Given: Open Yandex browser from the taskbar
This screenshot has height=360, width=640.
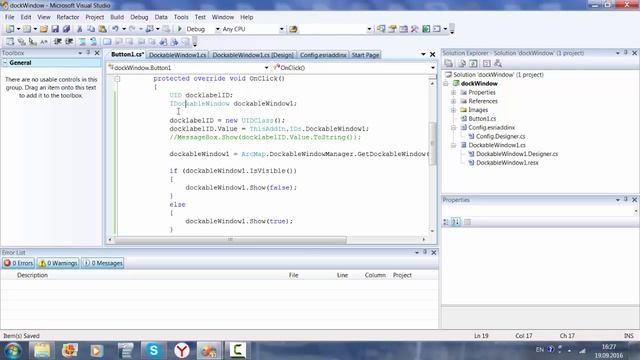Looking at the screenshot, I should [x=182, y=350].
